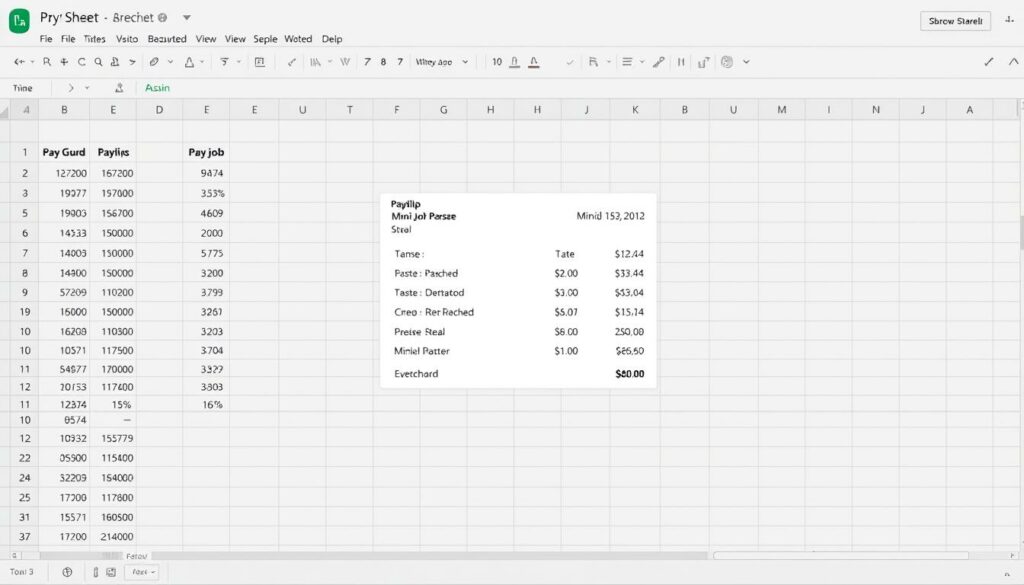Click the Tom 3 sheet tab label
Image resolution: width=1024 pixels, height=585 pixels.
click(x=22, y=572)
